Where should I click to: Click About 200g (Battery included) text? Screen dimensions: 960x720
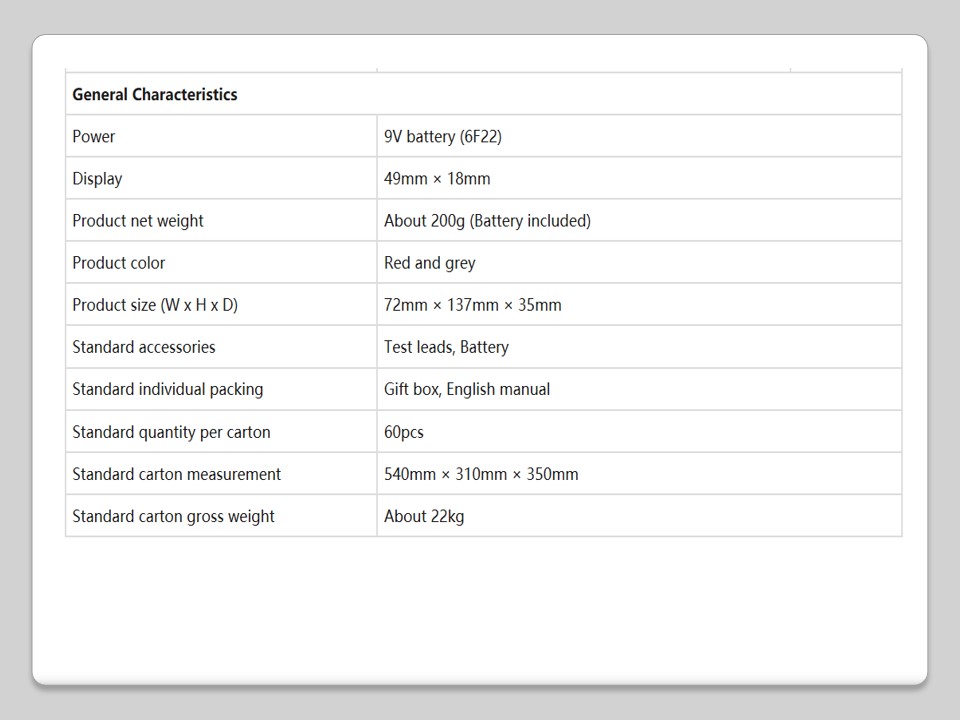487,221
